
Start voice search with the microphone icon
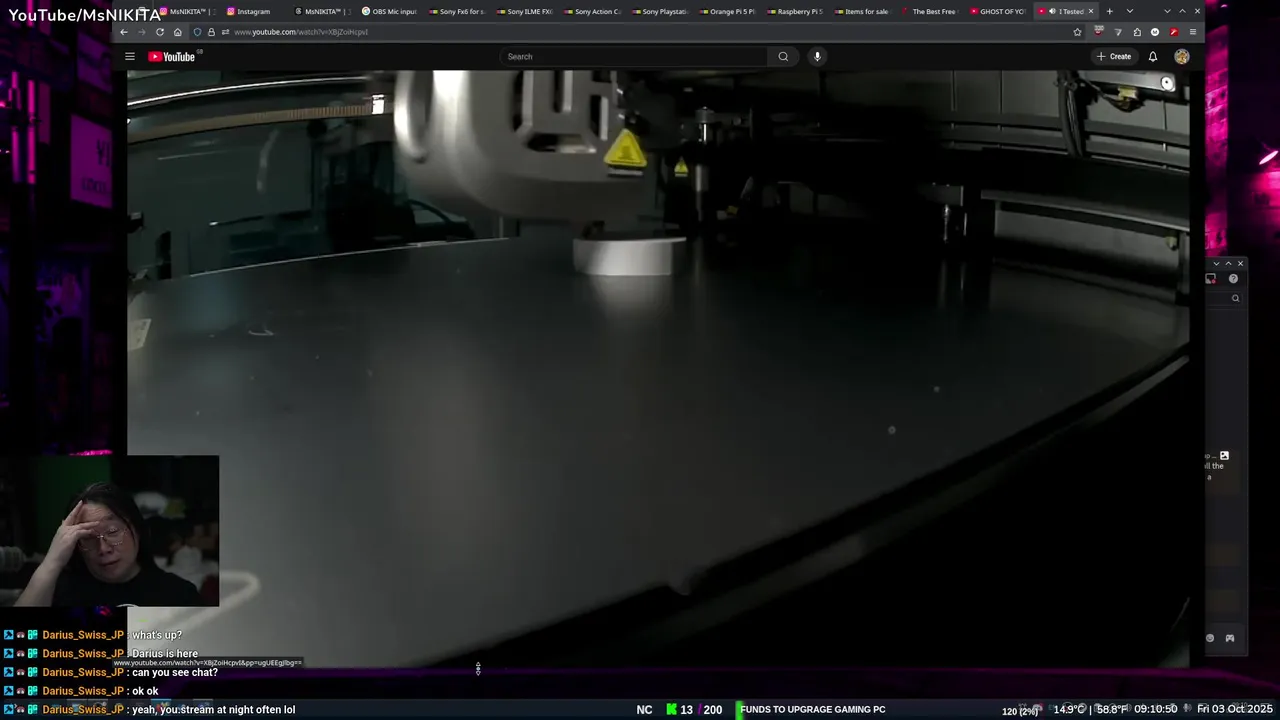(817, 56)
